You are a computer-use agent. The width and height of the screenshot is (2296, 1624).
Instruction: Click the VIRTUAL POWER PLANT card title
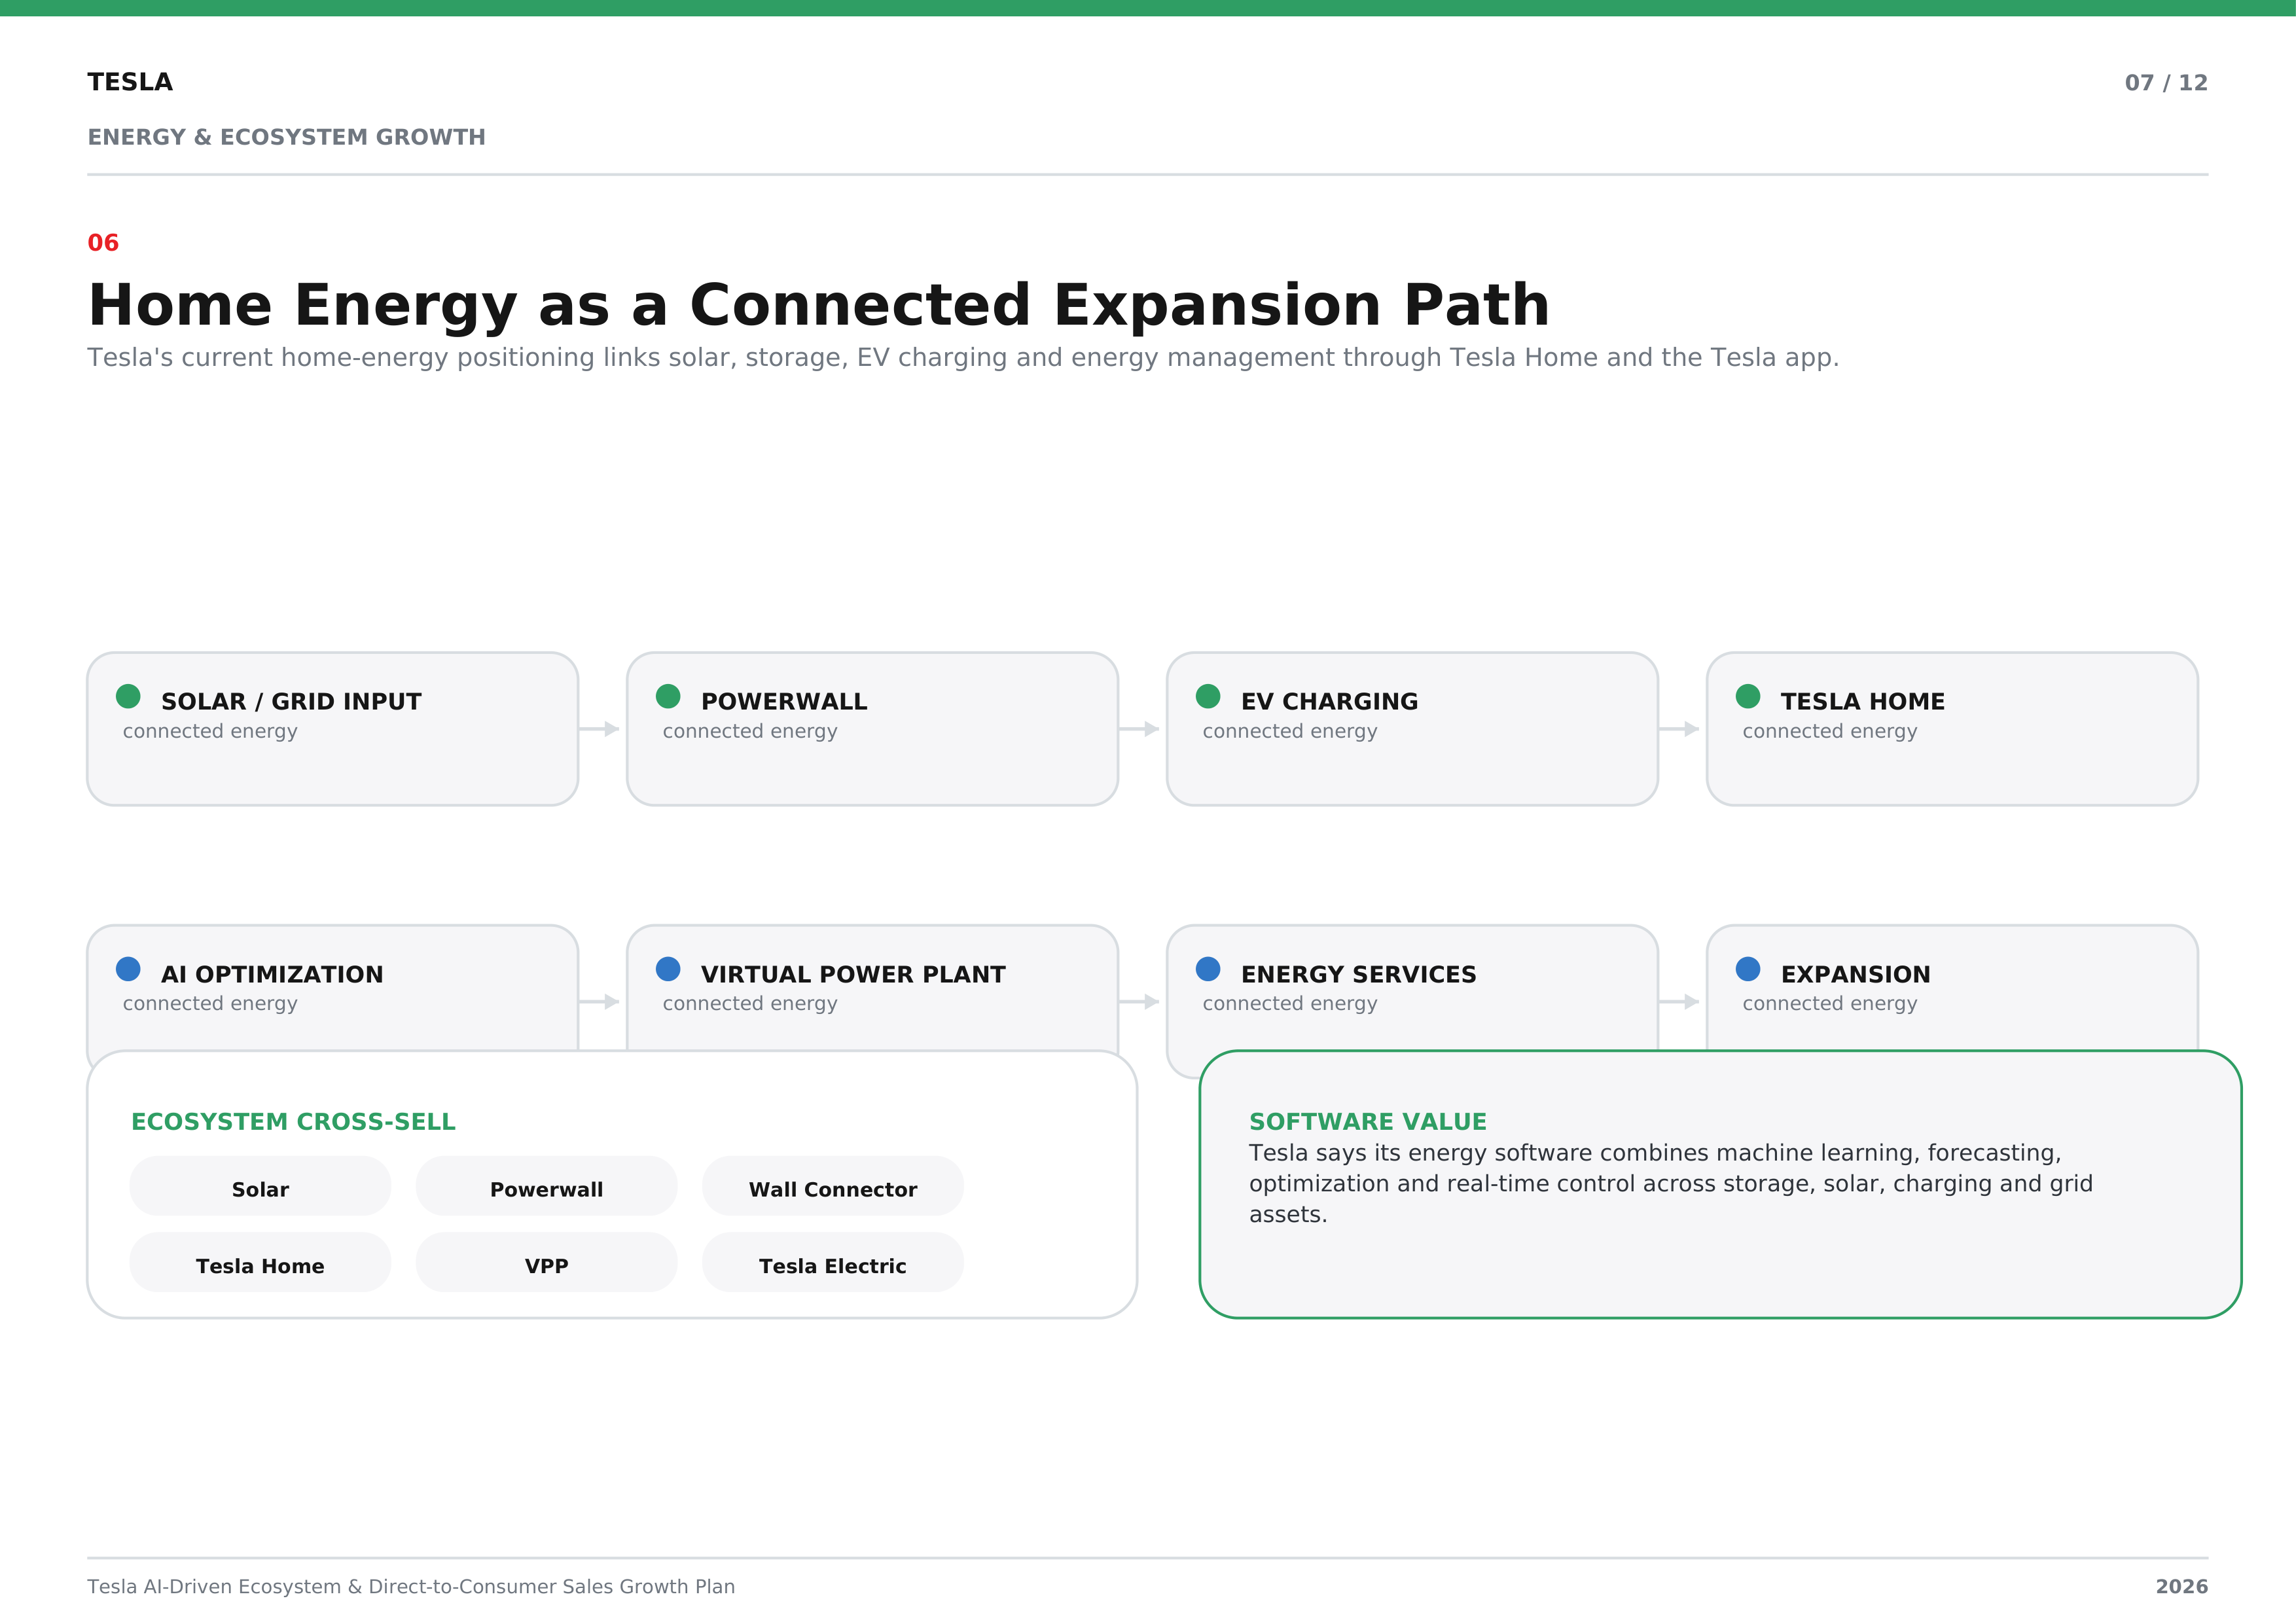[853, 975]
